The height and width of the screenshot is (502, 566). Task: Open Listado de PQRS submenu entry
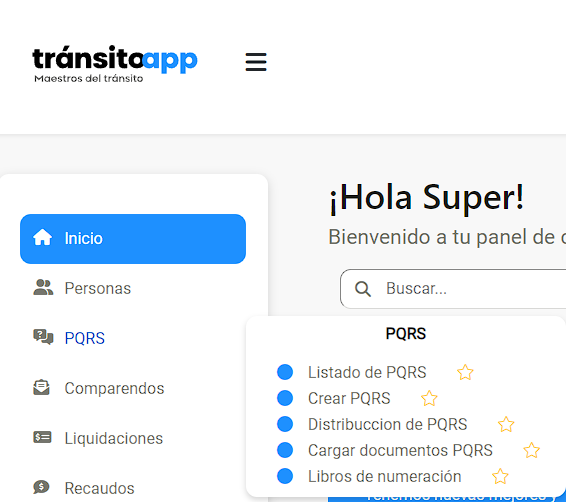point(367,372)
